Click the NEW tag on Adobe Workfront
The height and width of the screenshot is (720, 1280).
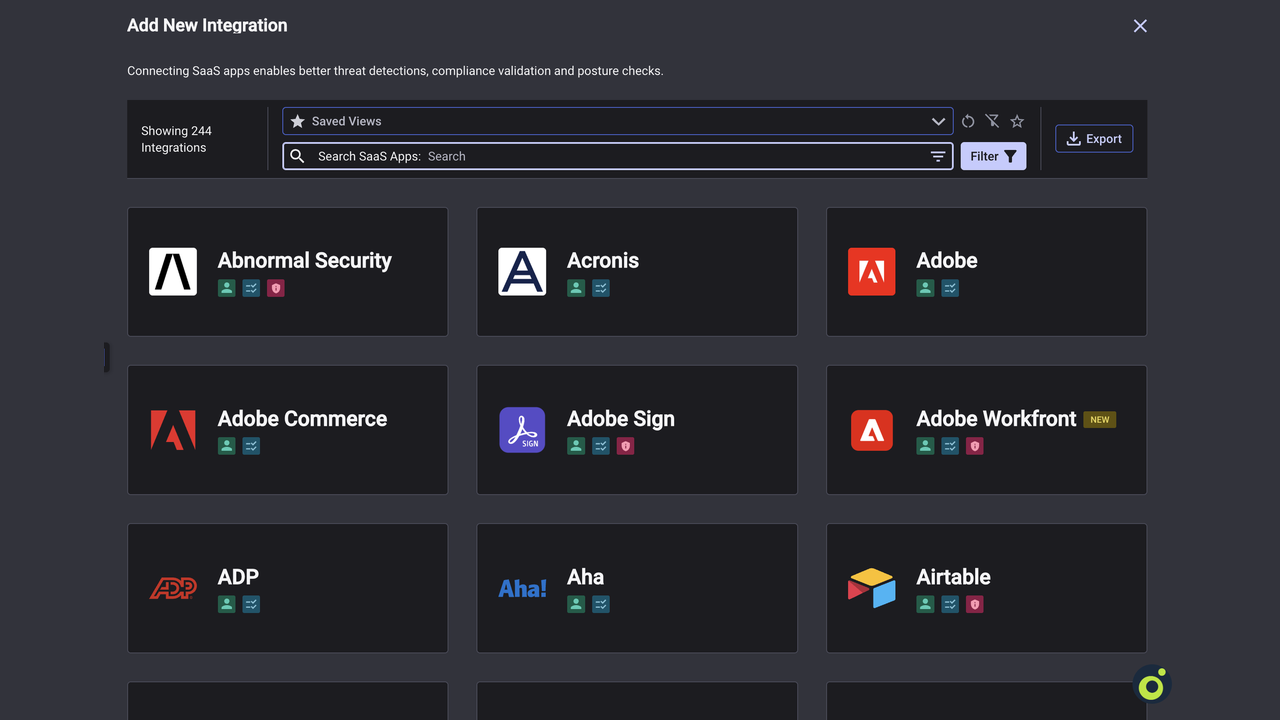(1100, 420)
